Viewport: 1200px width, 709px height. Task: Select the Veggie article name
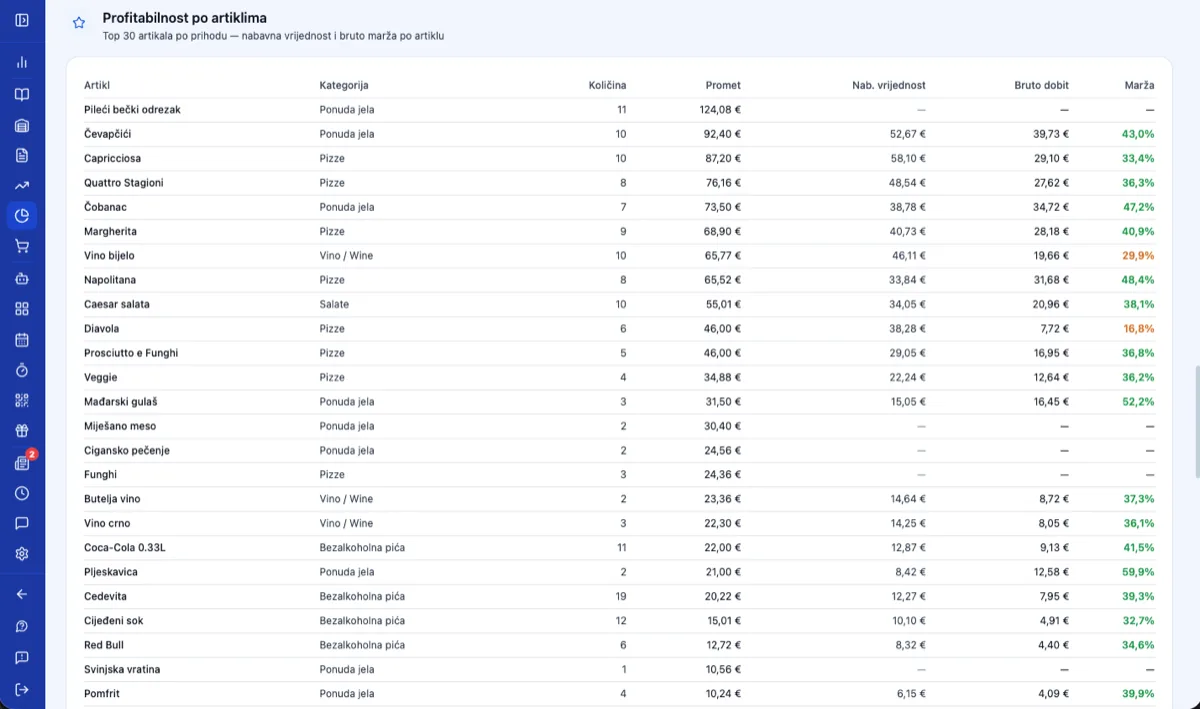[101, 377]
